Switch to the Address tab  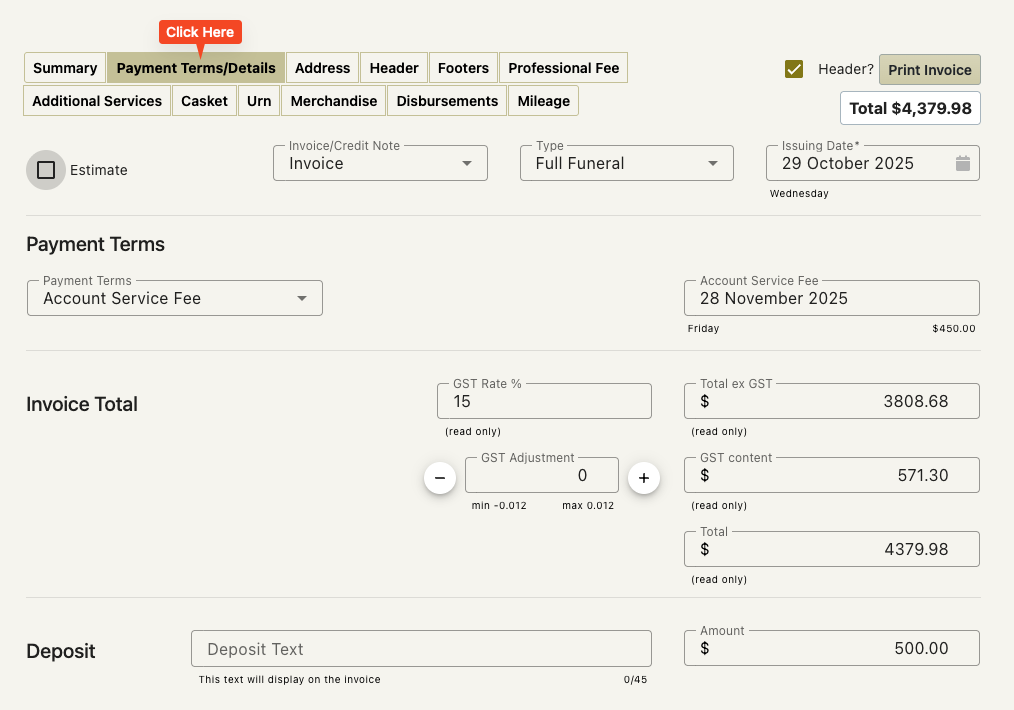coord(322,68)
